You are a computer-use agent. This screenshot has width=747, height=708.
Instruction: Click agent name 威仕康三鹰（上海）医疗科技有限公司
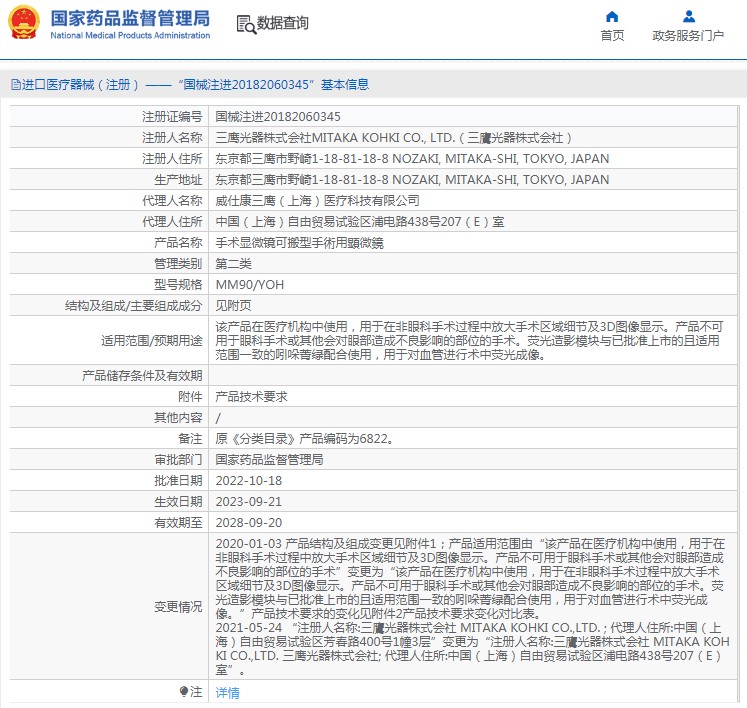317,201
